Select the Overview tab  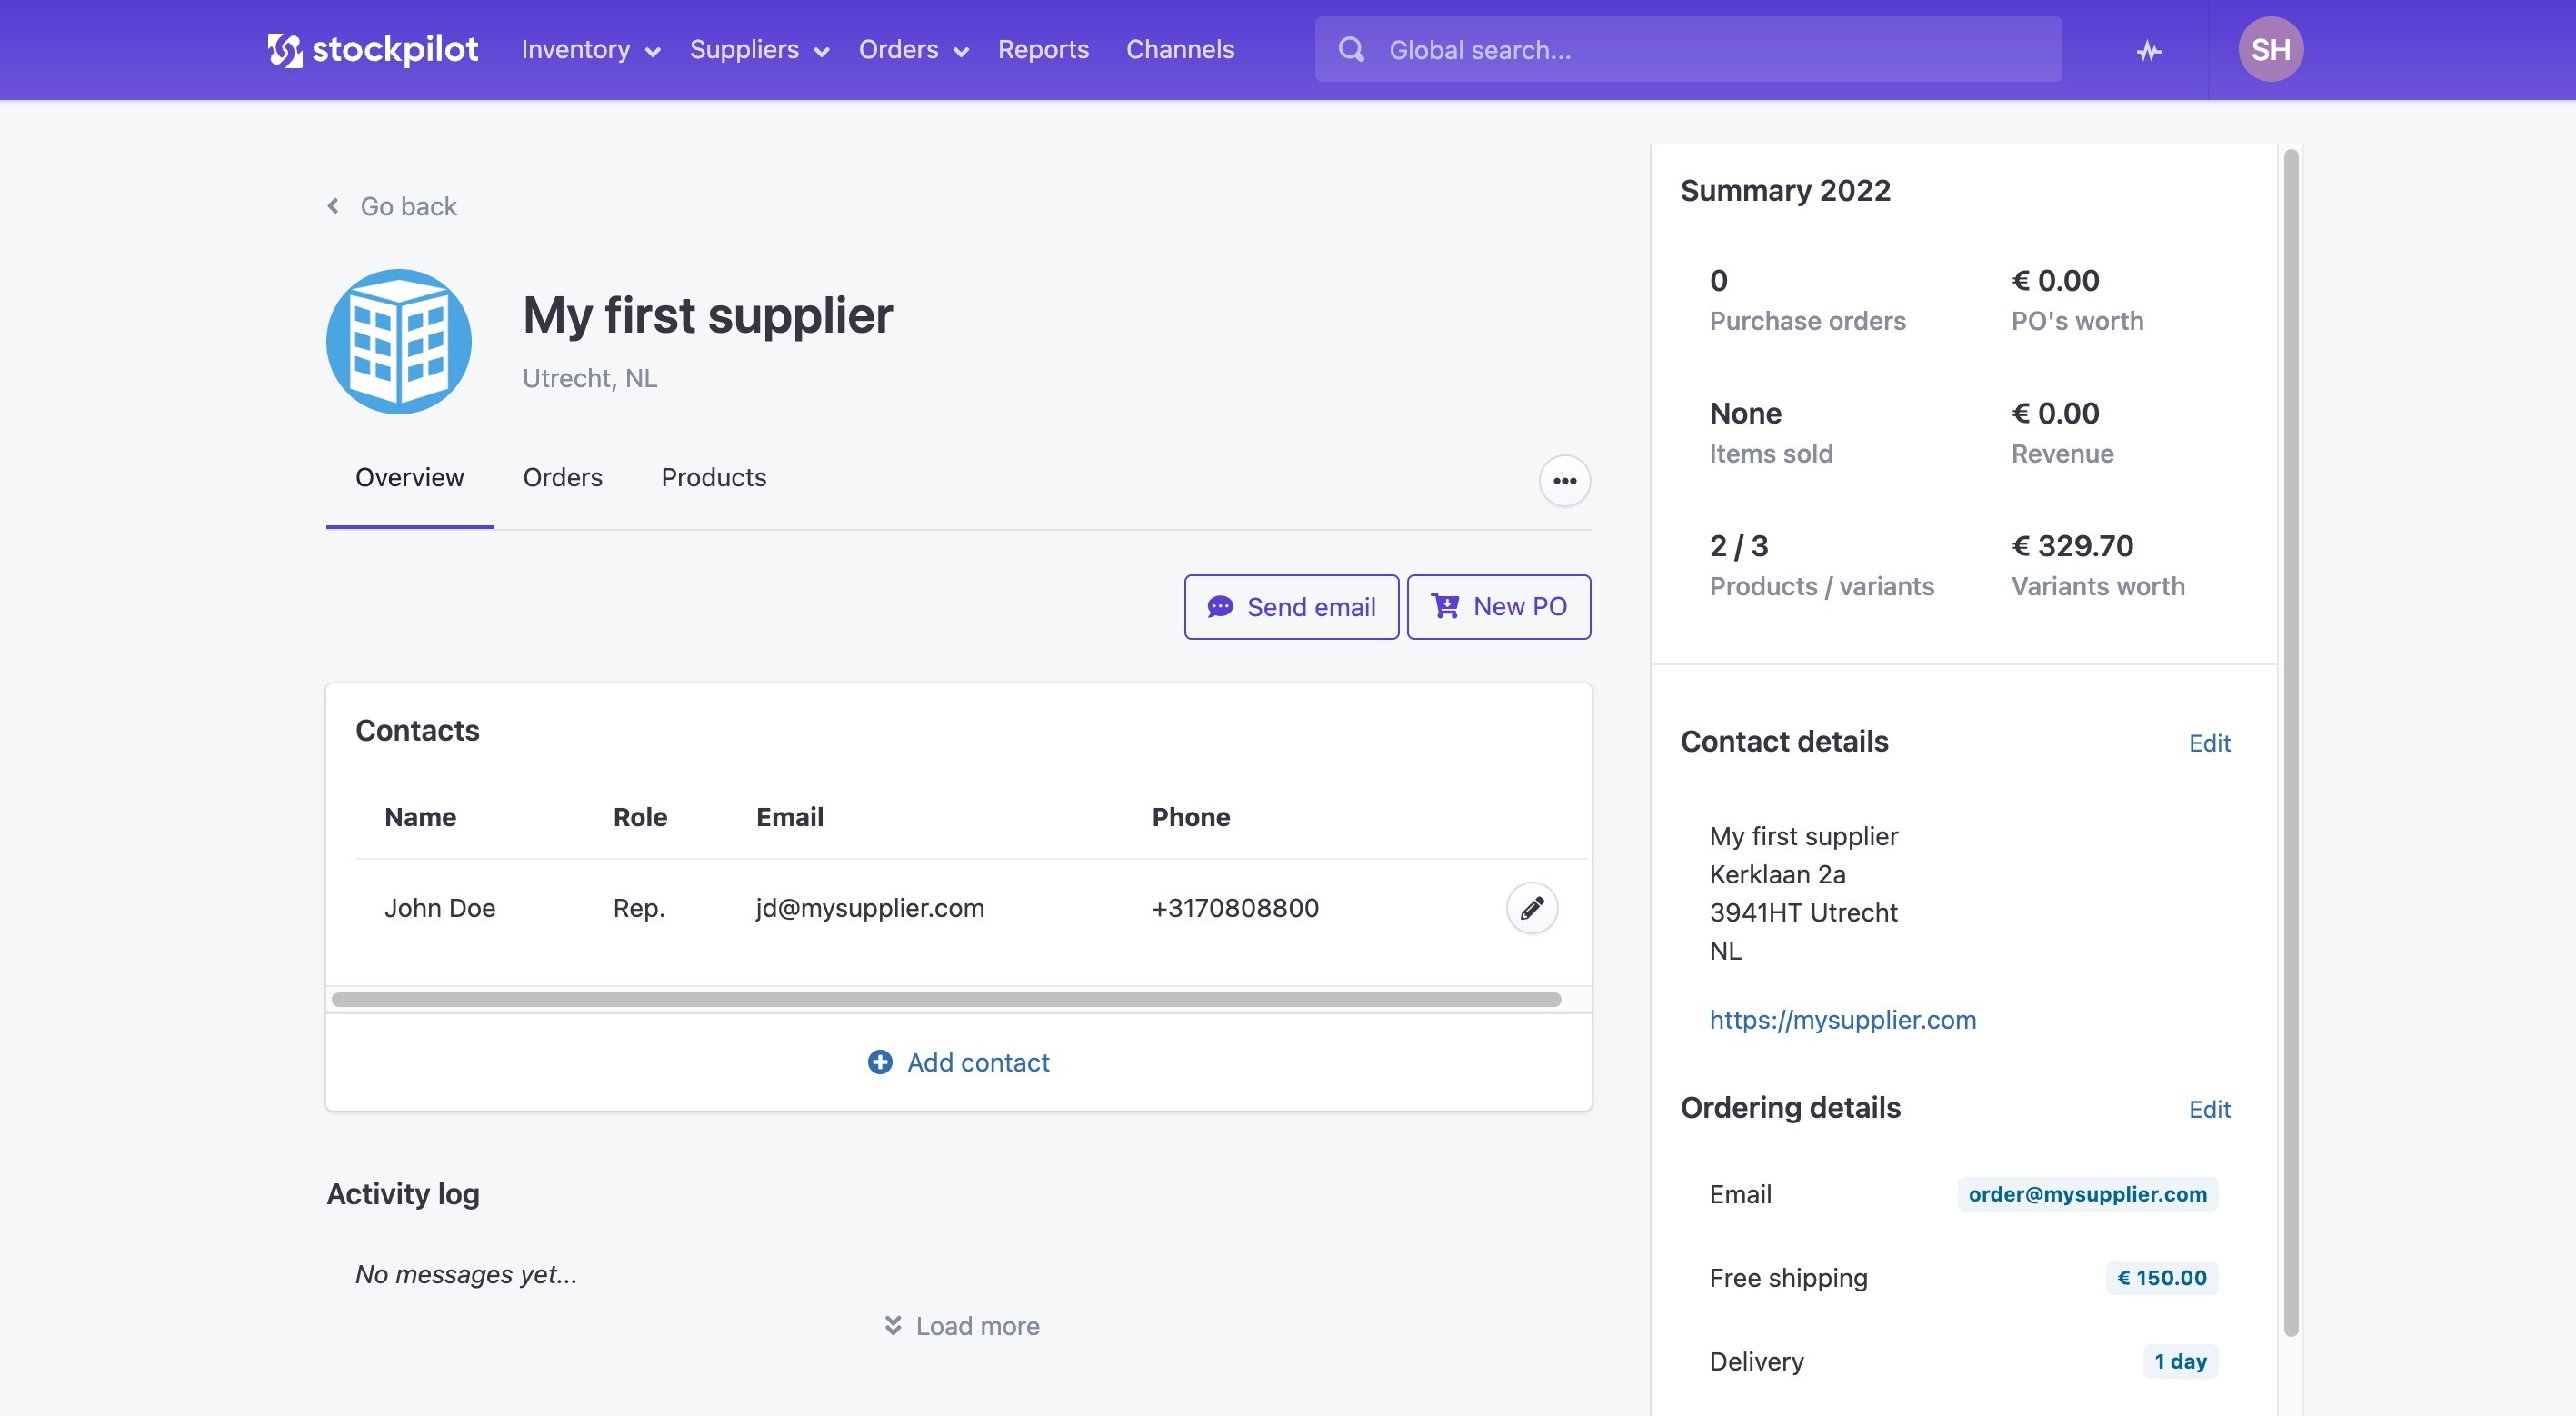coord(409,478)
